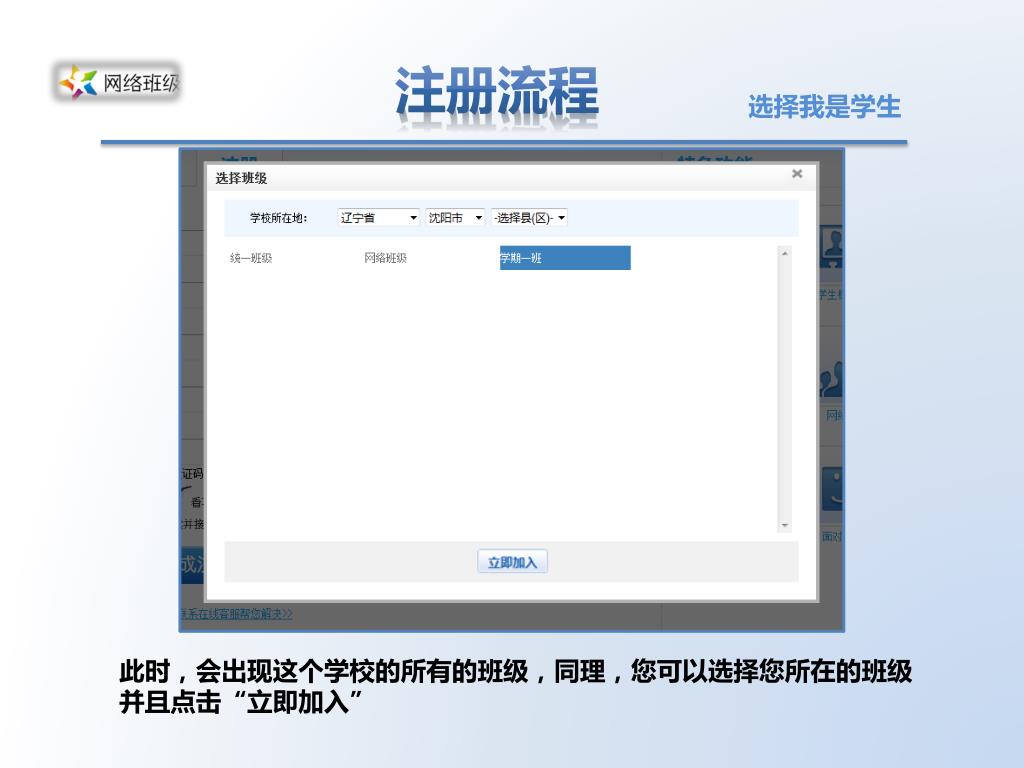The height and width of the screenshot is (768, 1024).
Task: Select the highlighted class 学期一班
Action: [565, 258]
